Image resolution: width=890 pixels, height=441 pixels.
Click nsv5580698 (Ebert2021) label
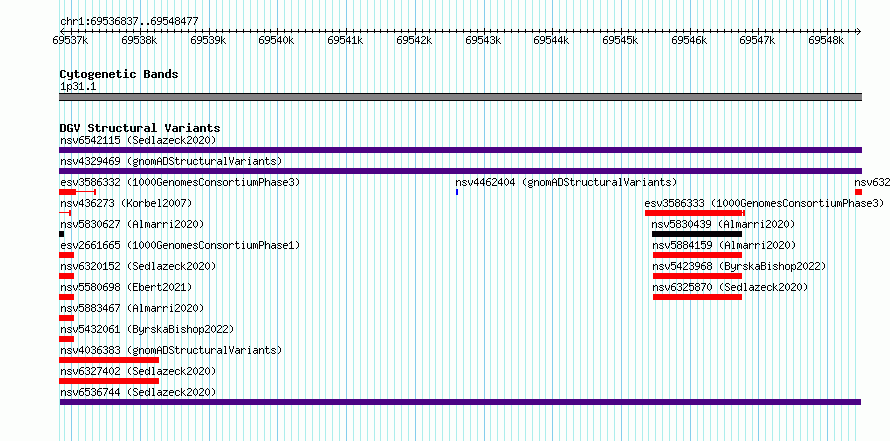[126, 287]
